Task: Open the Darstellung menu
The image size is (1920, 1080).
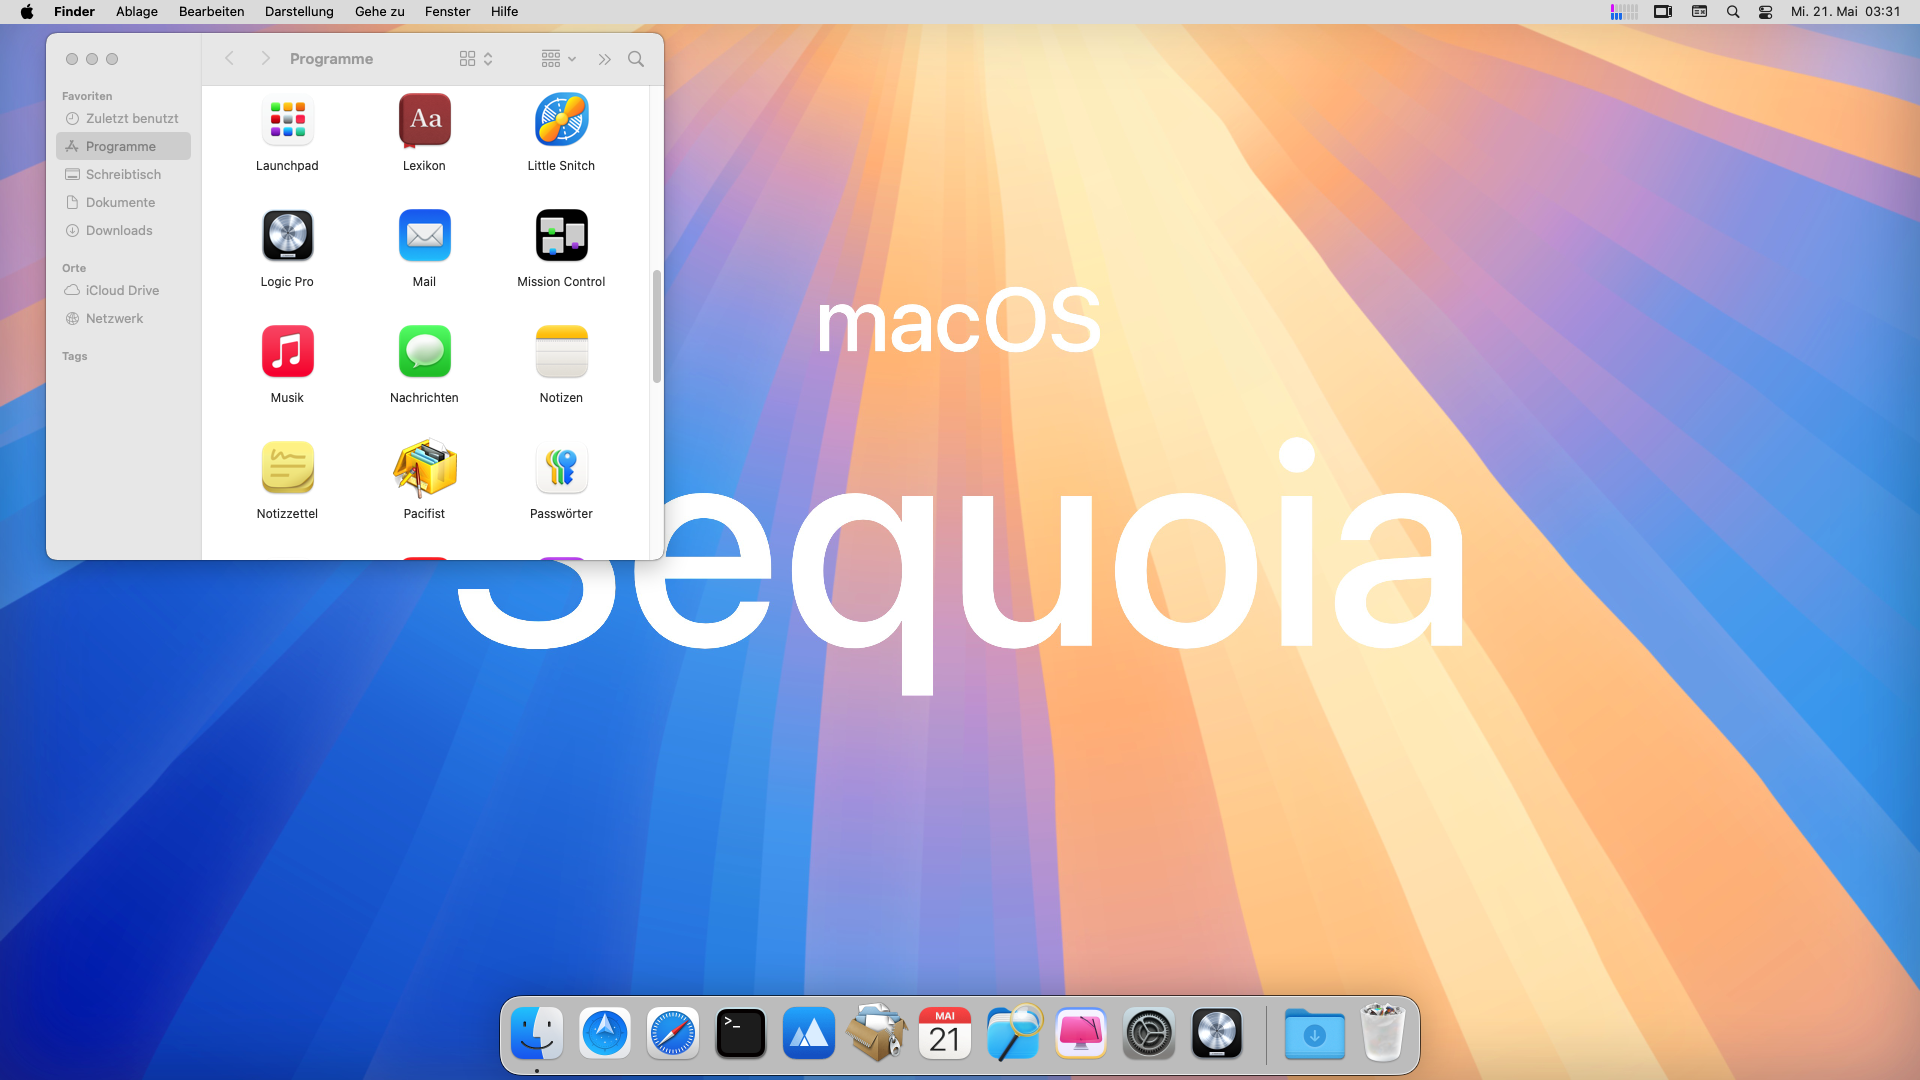Action: [299, 12]
